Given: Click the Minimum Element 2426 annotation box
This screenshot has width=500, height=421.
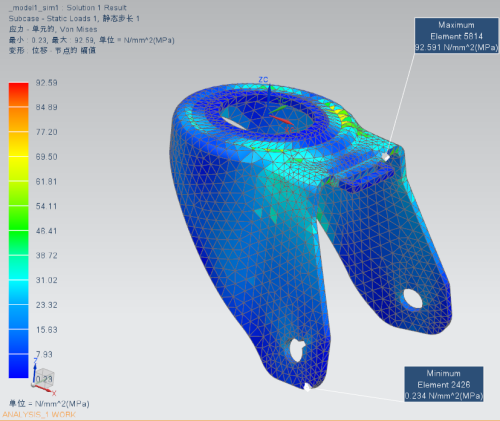Looking at the screenshot, I should coord(444,384).
